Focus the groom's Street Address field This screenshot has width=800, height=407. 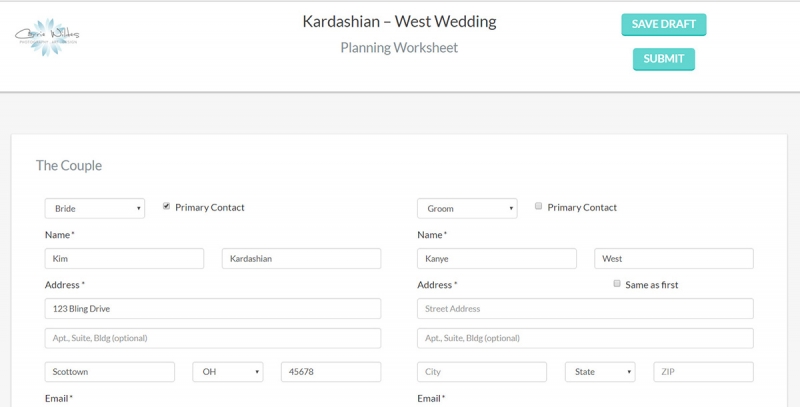click(x=585, y=309)
